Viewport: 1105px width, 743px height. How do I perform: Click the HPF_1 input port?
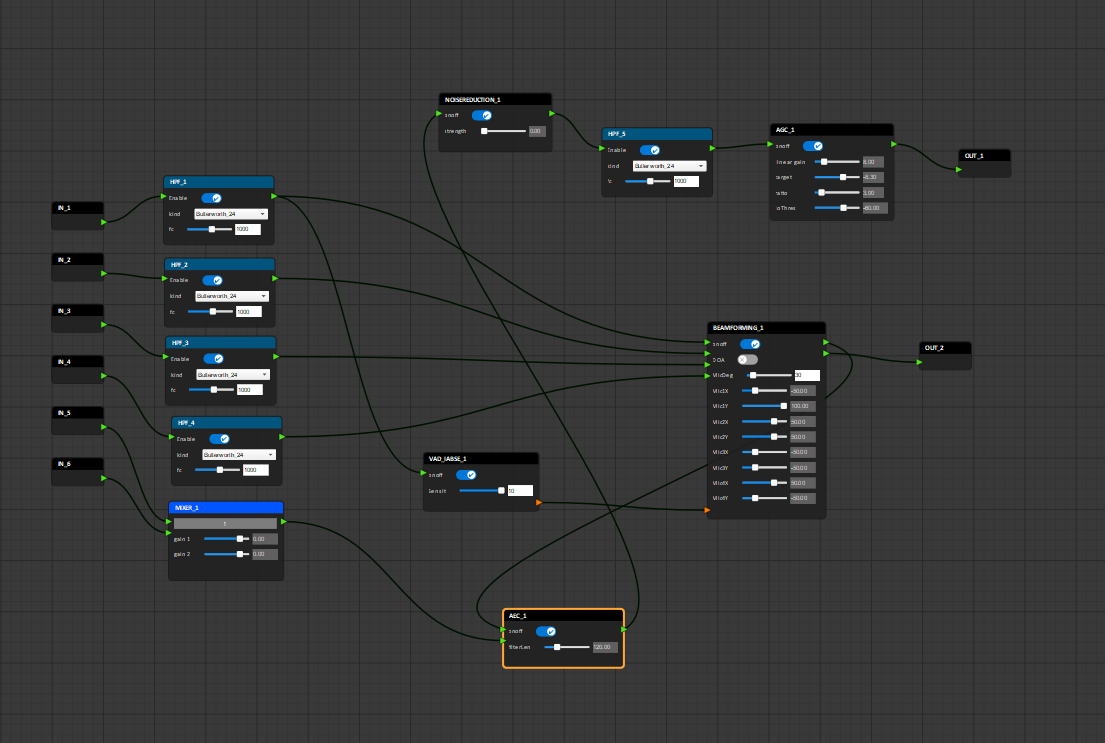click(x=164, y=197)
